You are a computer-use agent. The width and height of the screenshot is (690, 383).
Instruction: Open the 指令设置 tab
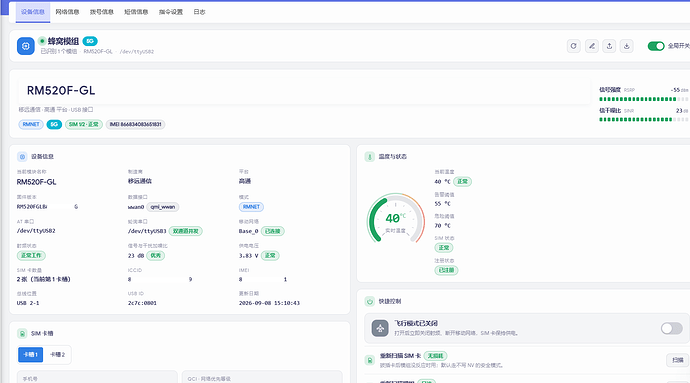point(171,12)
